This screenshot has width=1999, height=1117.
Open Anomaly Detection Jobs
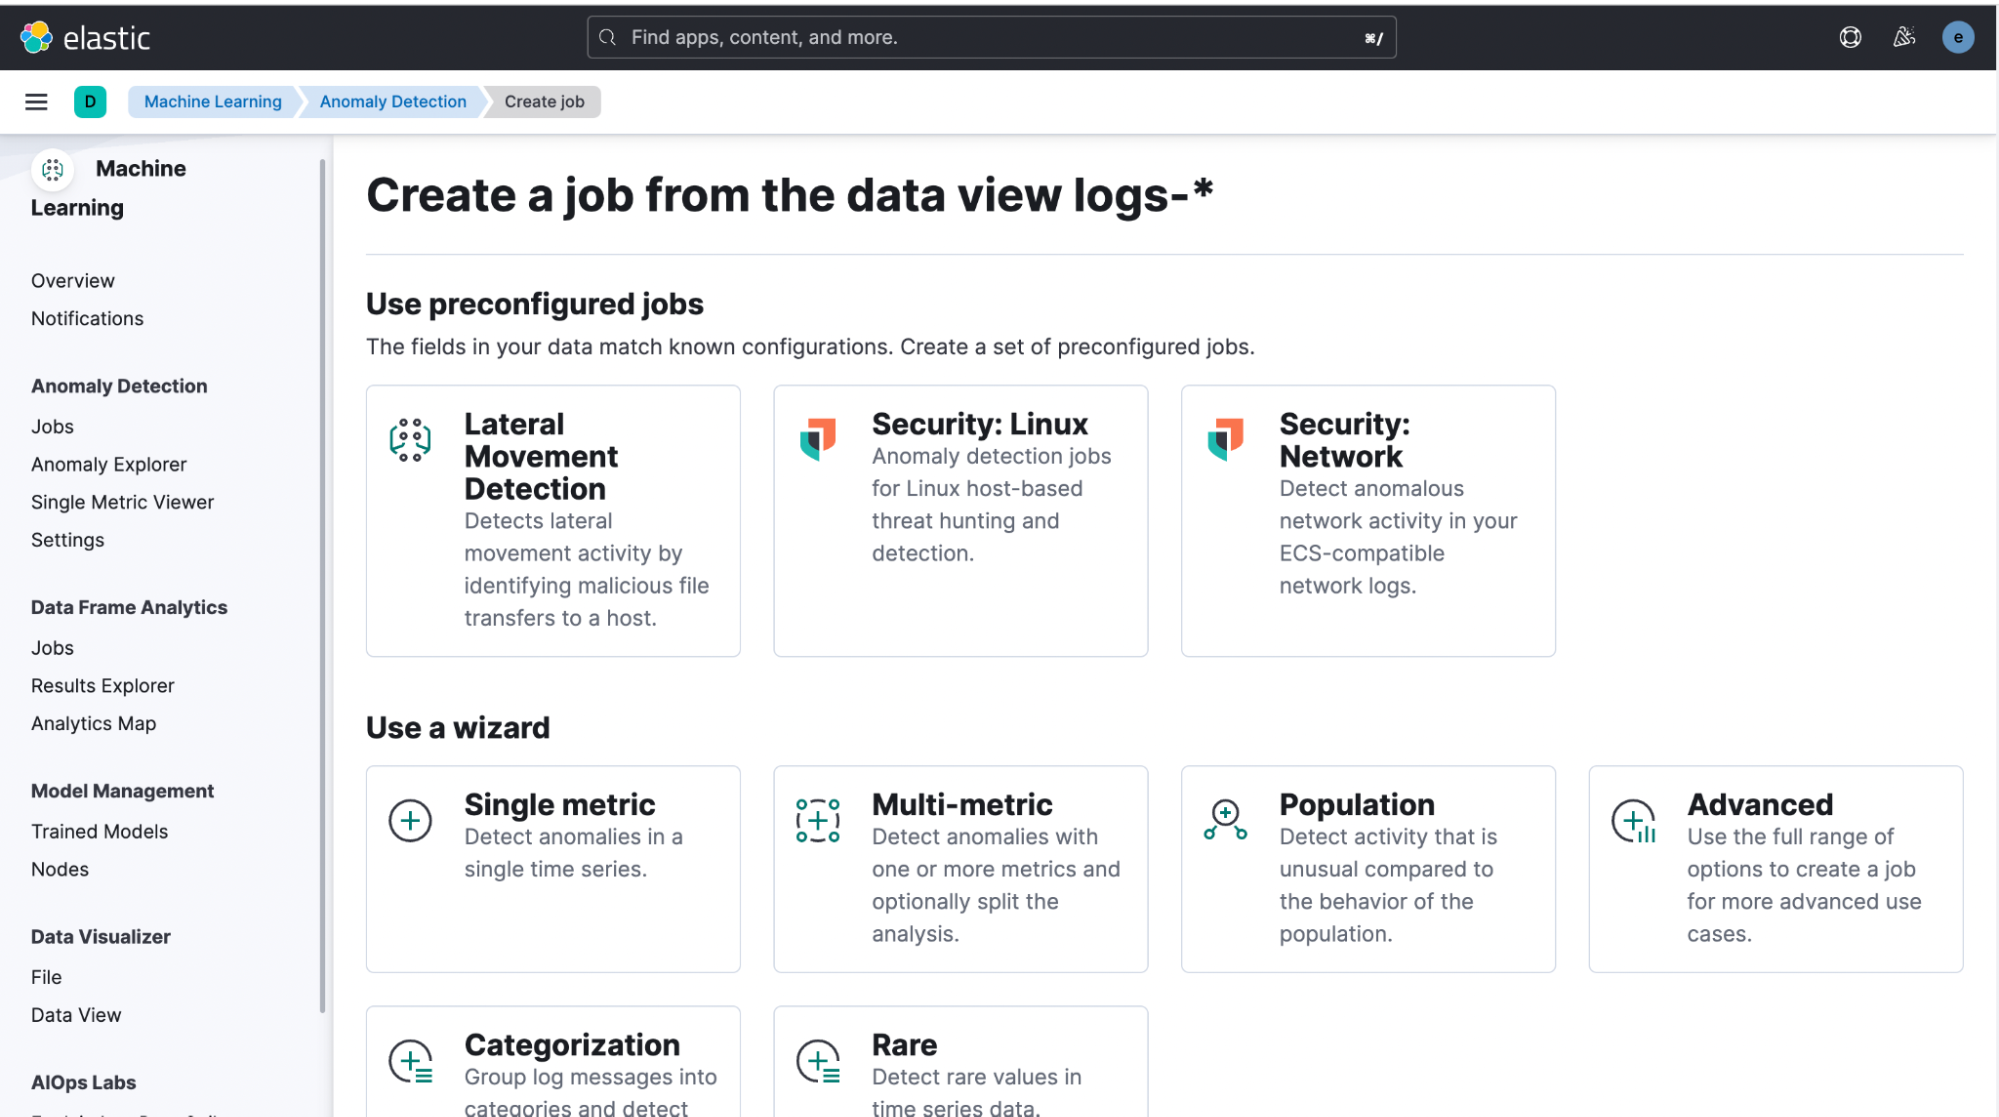pyautogui.click(x=52, y=427)
